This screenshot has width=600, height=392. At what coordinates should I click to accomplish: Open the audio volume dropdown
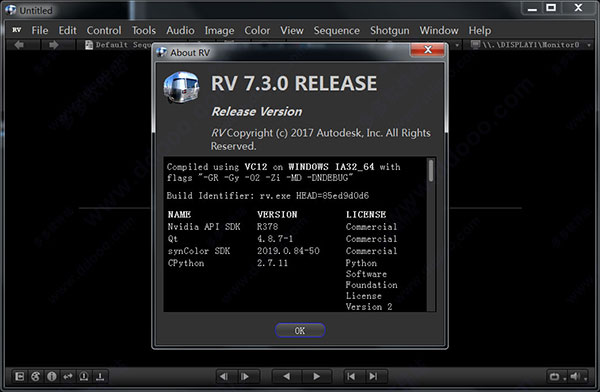[578, 377]
